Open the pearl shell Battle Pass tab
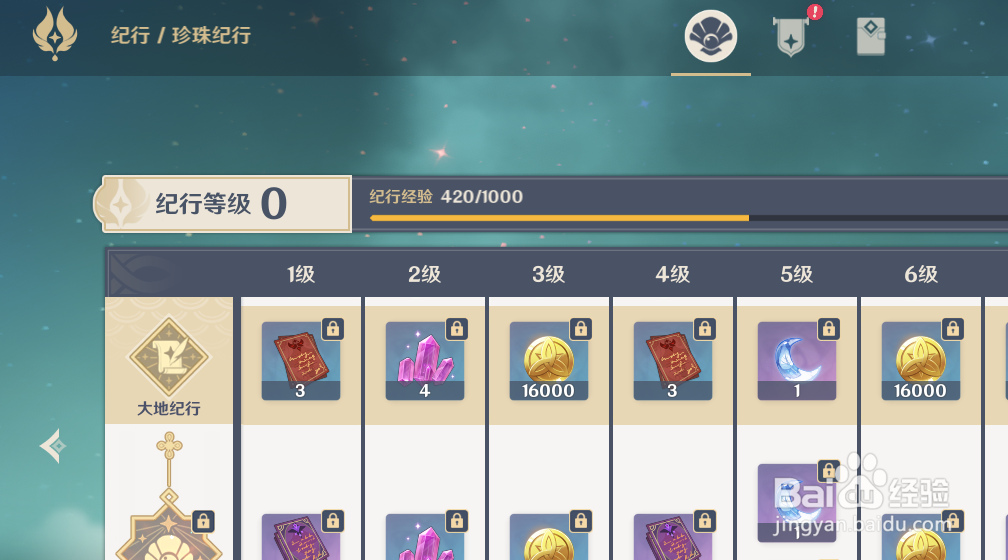The height and width of the screenshot is (560, 1008). (x=710, y=36)
